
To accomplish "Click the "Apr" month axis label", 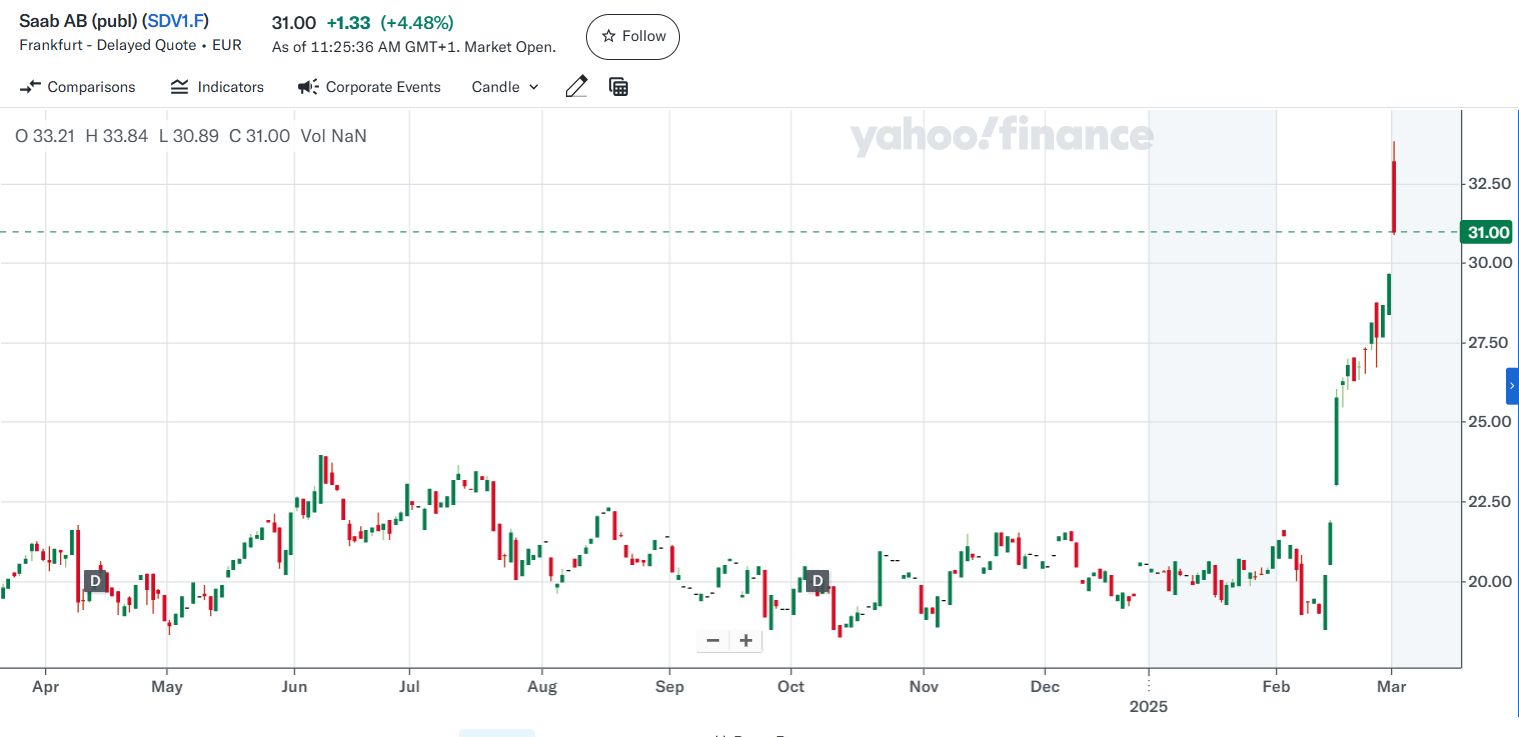I will (x=45, y=687).
